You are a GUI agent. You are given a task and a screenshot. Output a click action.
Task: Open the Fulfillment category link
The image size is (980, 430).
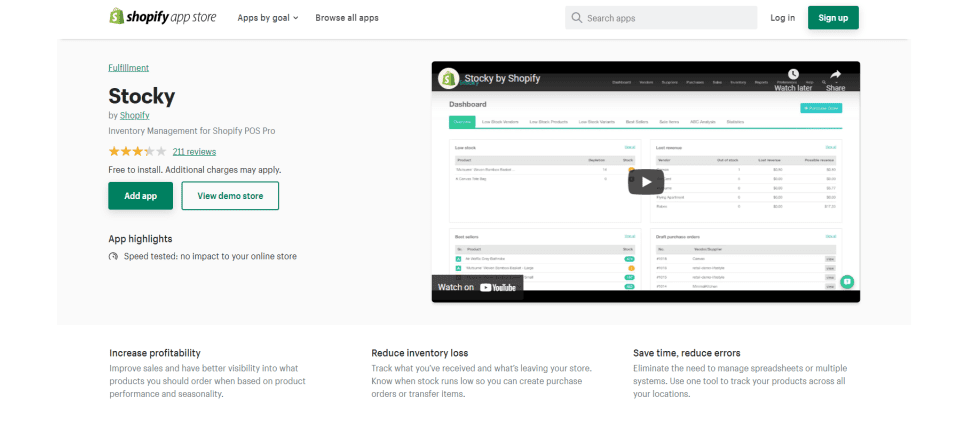tap(129, 68)
